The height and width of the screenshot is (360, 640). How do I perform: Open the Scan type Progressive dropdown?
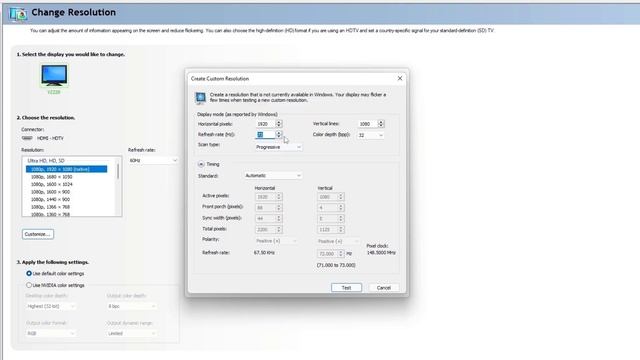click(x=278, y=147)
